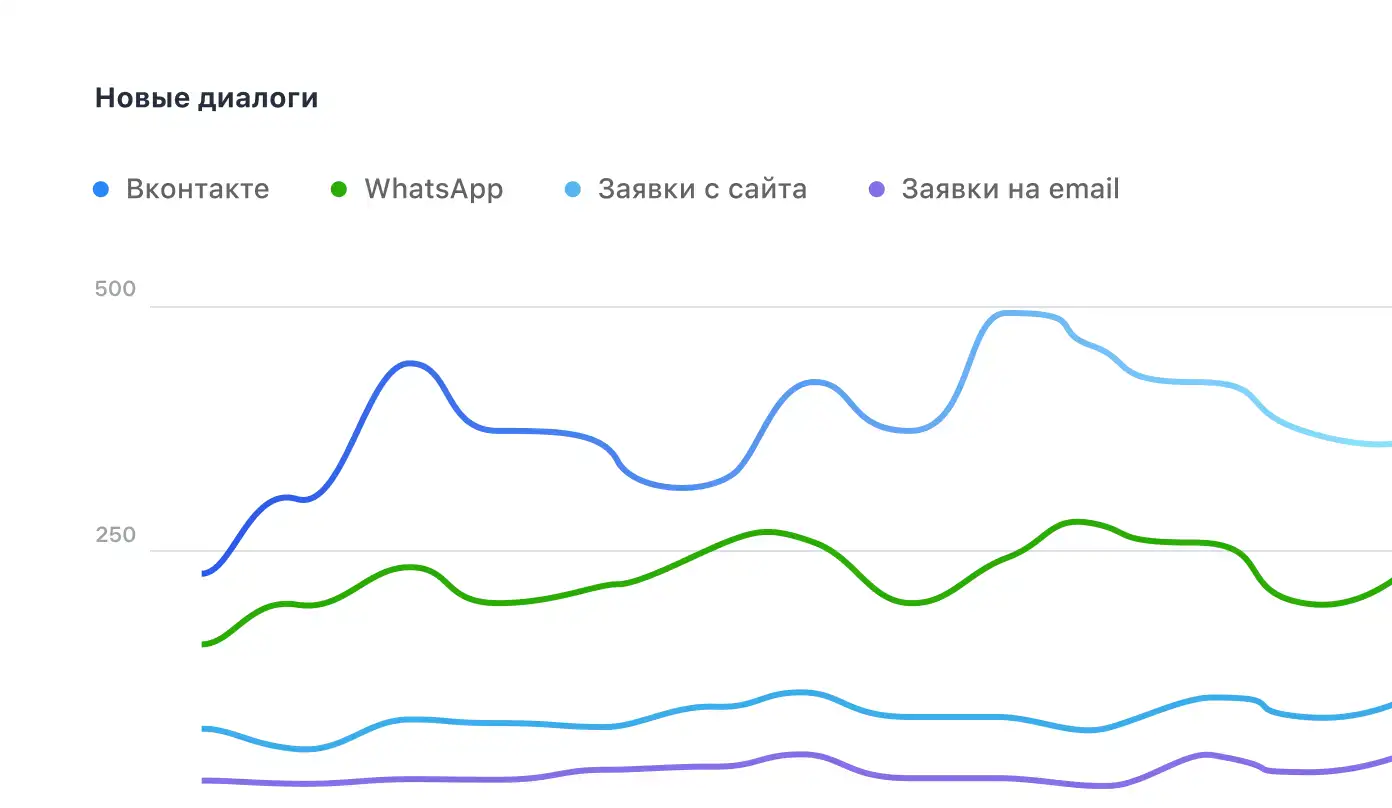1392x808 pixels.
Task: Click the 500 axis label
Action: click(x=115, y=290)
